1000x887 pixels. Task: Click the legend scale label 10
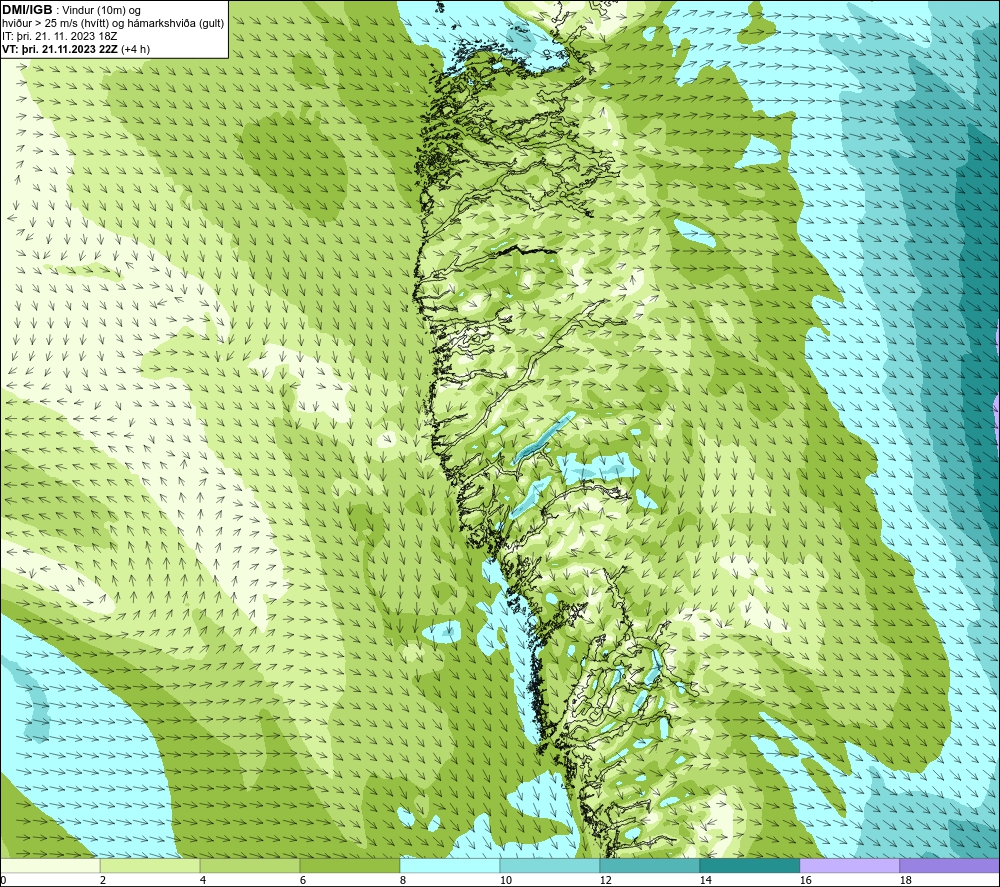pos(505,881)
